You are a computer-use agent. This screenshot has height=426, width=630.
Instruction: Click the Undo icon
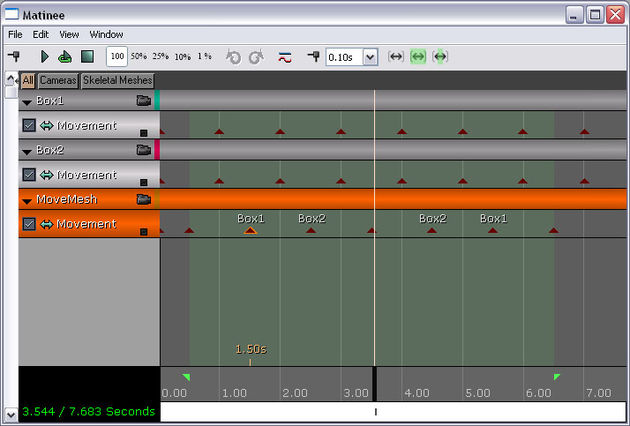pos(233,57)
